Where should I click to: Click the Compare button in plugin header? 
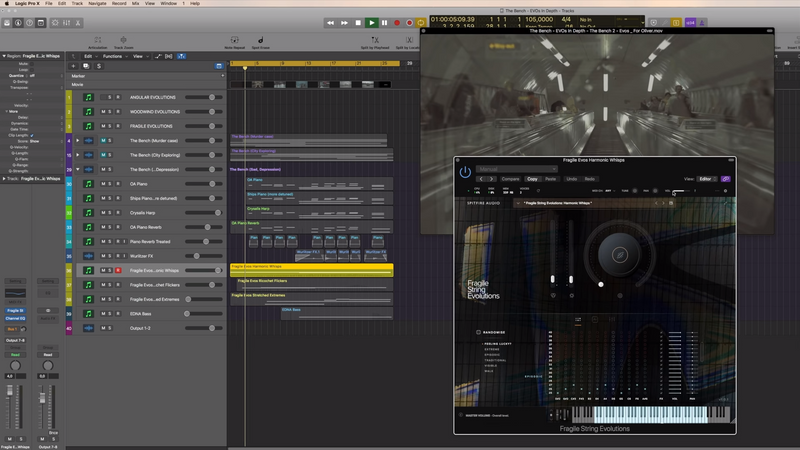coord(510,178)
